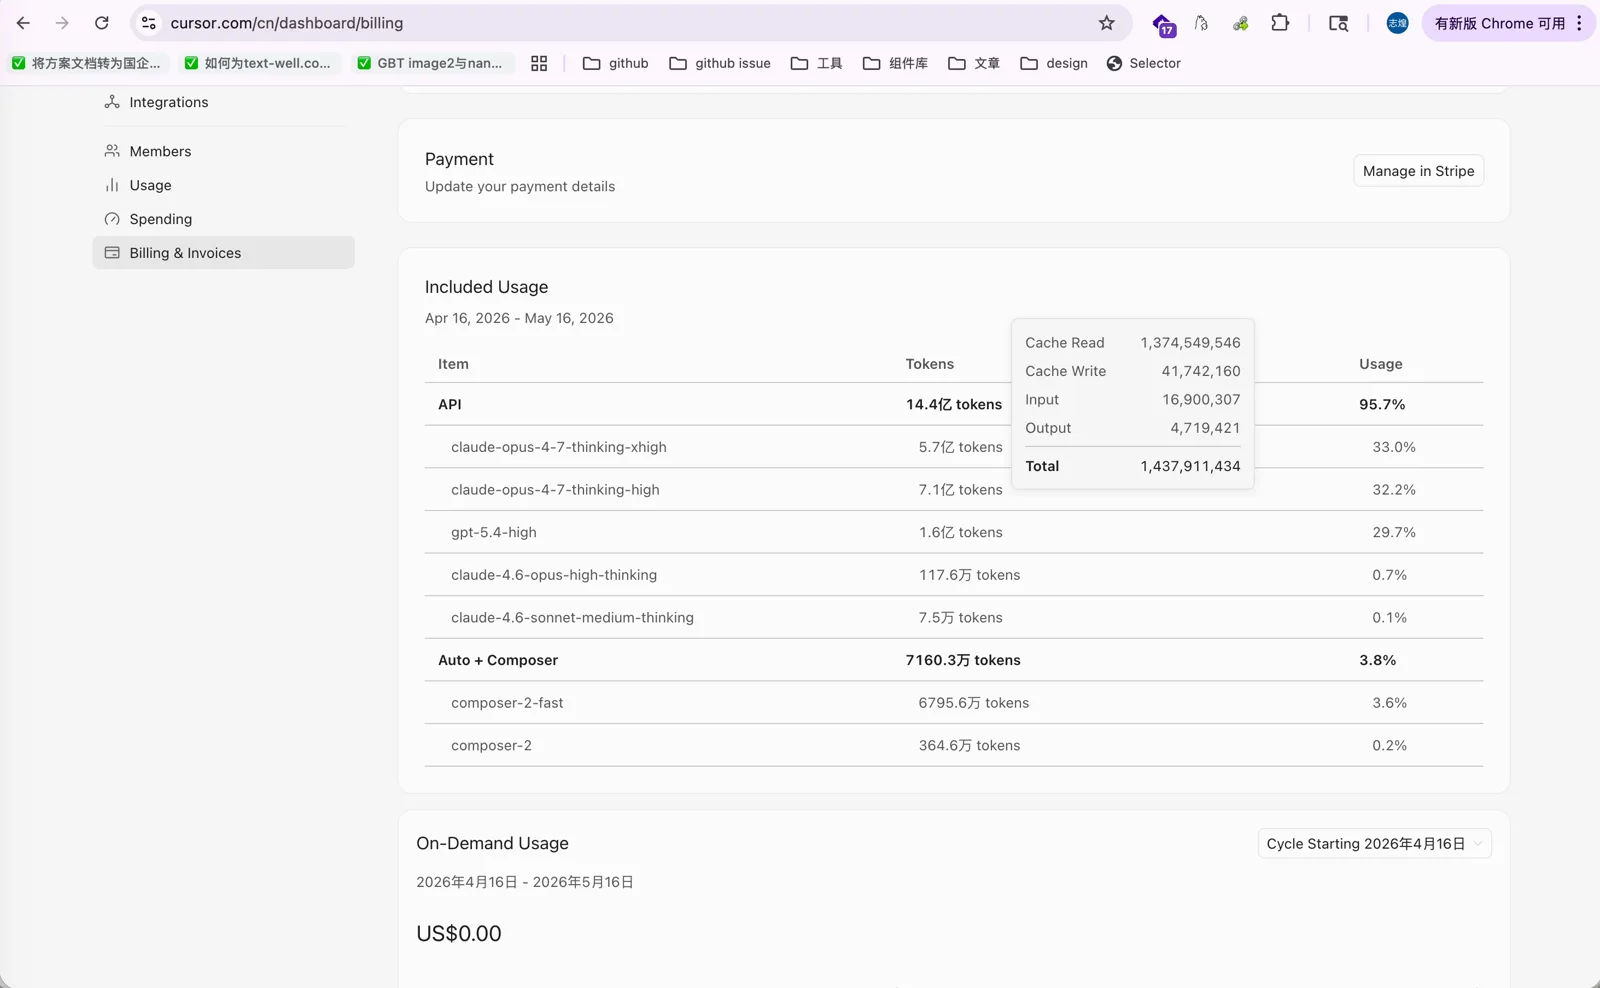Click the US$0.00 on-demand amount
Viewport: 1600px width, 988px height.
(459, 934)
